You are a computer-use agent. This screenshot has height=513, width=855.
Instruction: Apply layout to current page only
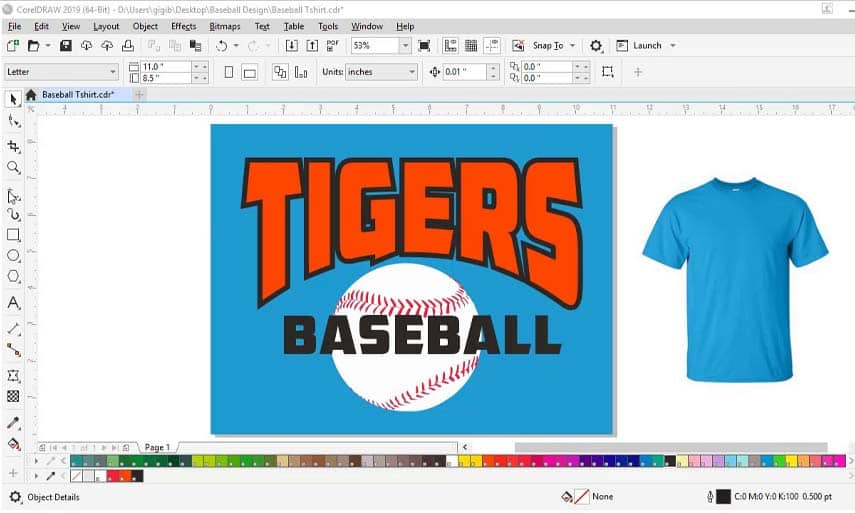[x=301, y=72]
